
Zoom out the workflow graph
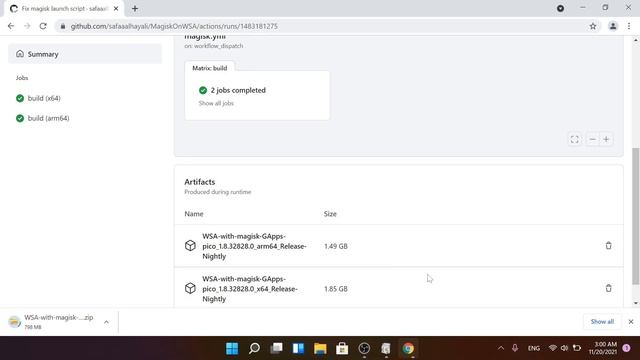(x=592, y=140)
